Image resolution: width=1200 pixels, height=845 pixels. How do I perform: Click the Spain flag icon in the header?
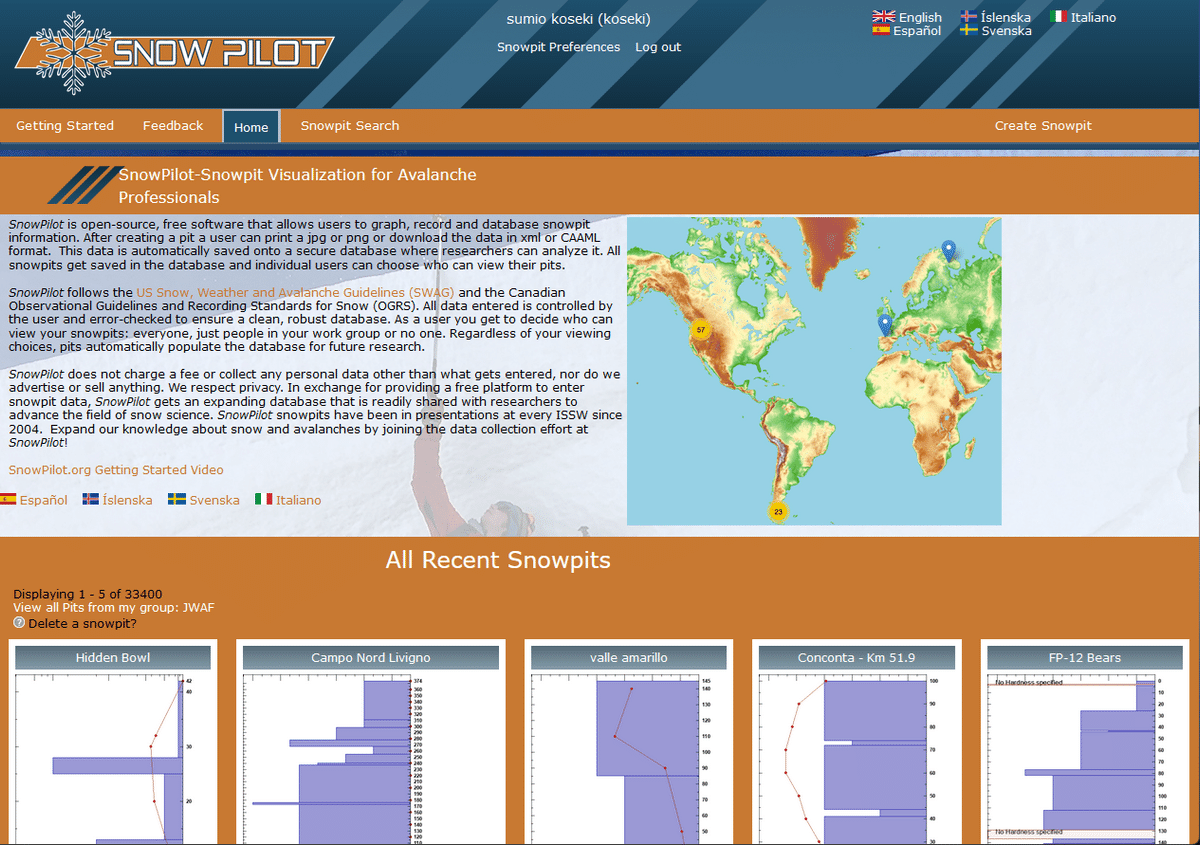pos(881,31)
